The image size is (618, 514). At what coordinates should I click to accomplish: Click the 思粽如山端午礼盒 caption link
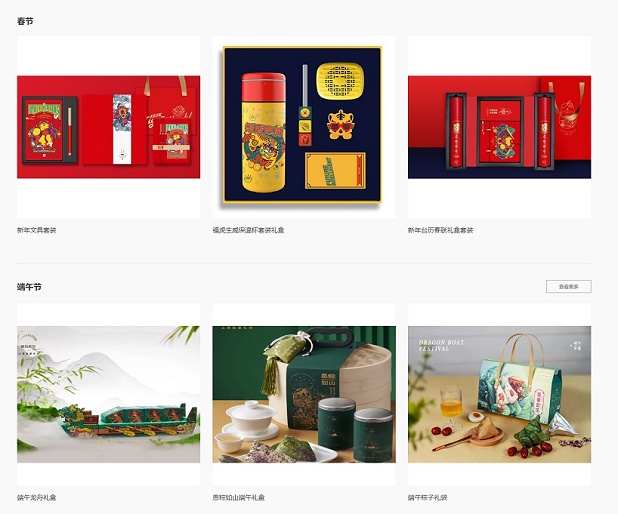click(x=238, y=497)
